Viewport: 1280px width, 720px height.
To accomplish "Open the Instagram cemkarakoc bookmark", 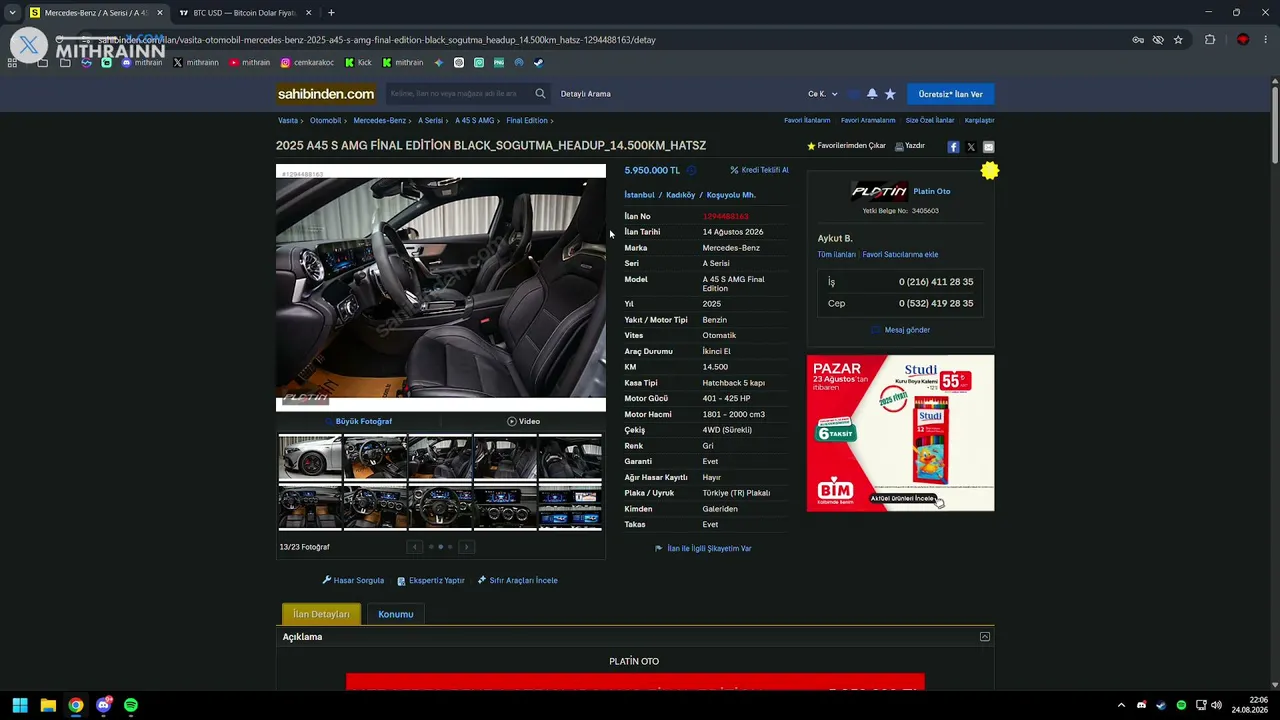I will 307,62.
